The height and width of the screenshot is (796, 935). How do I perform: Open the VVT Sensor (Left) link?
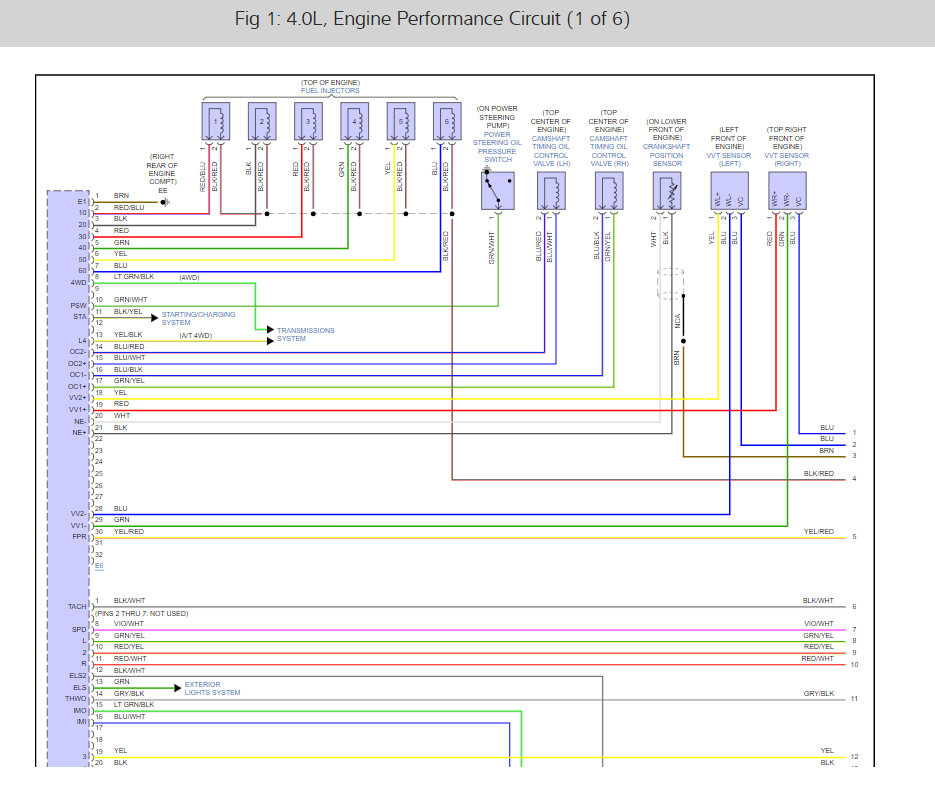click(729, 159)
